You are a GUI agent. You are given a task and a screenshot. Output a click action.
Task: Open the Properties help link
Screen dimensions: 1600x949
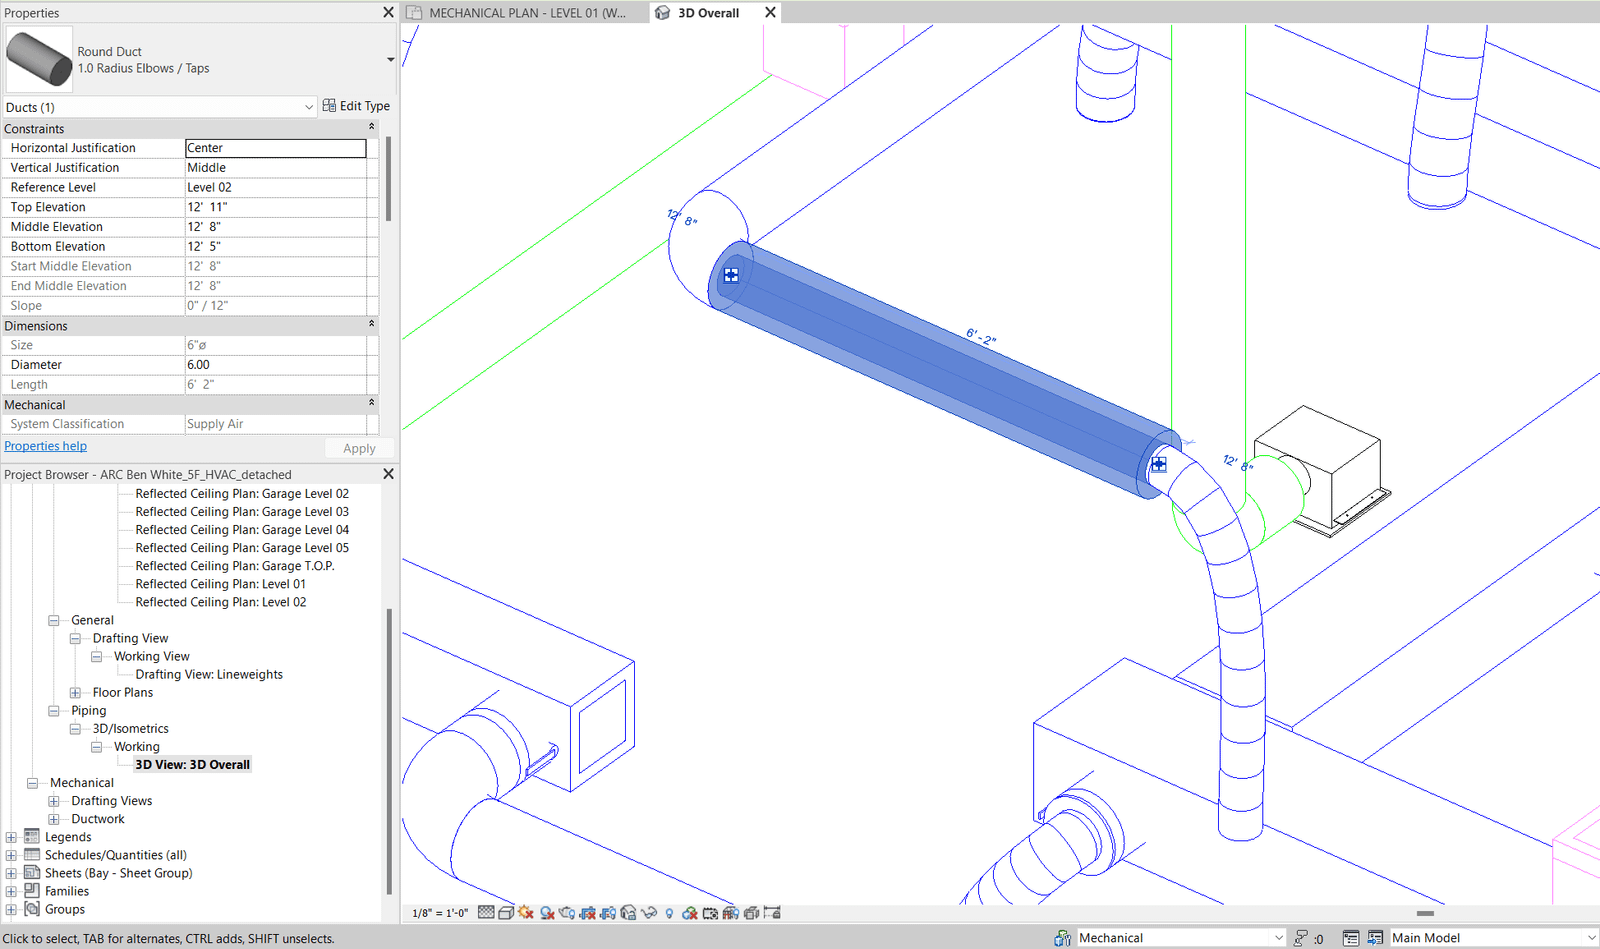[x=45, y=446]
